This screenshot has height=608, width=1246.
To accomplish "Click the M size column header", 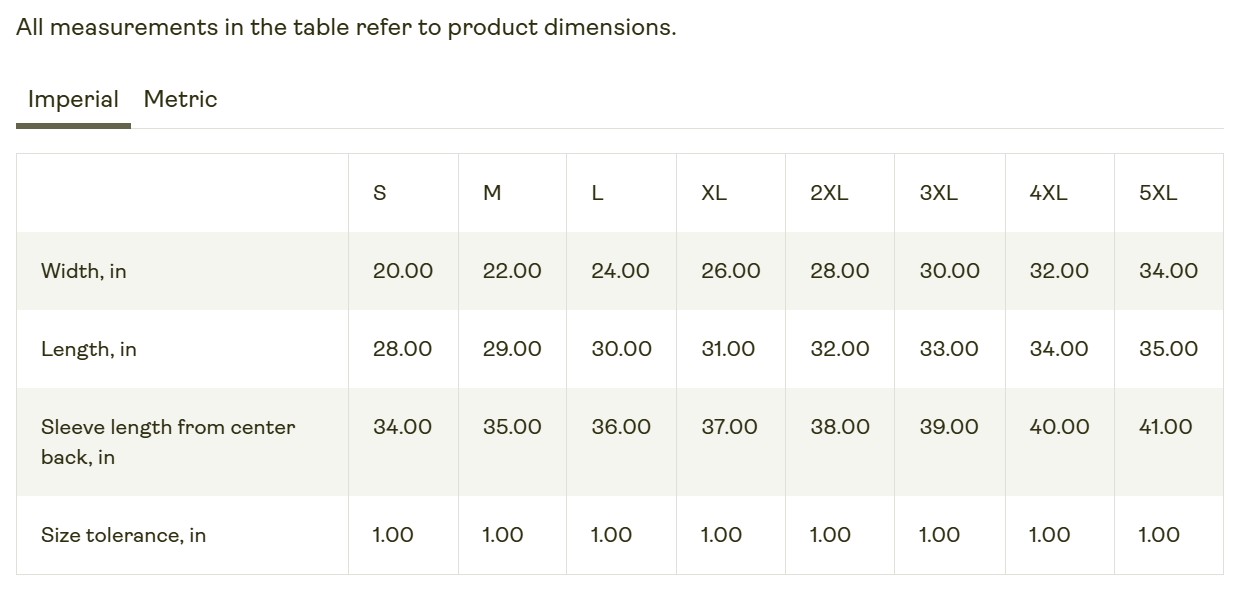I will pyautogui.click(x=492, y=193).
